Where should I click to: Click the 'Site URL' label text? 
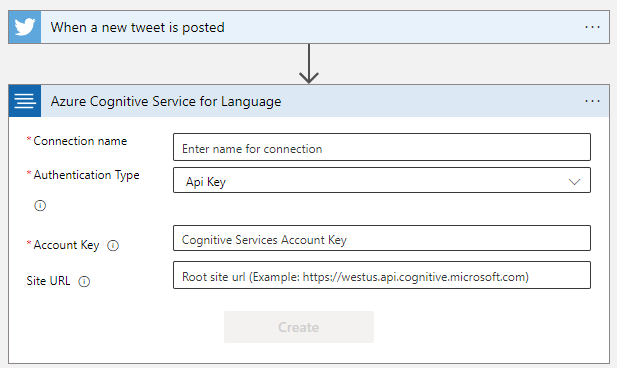pos(48,281)
